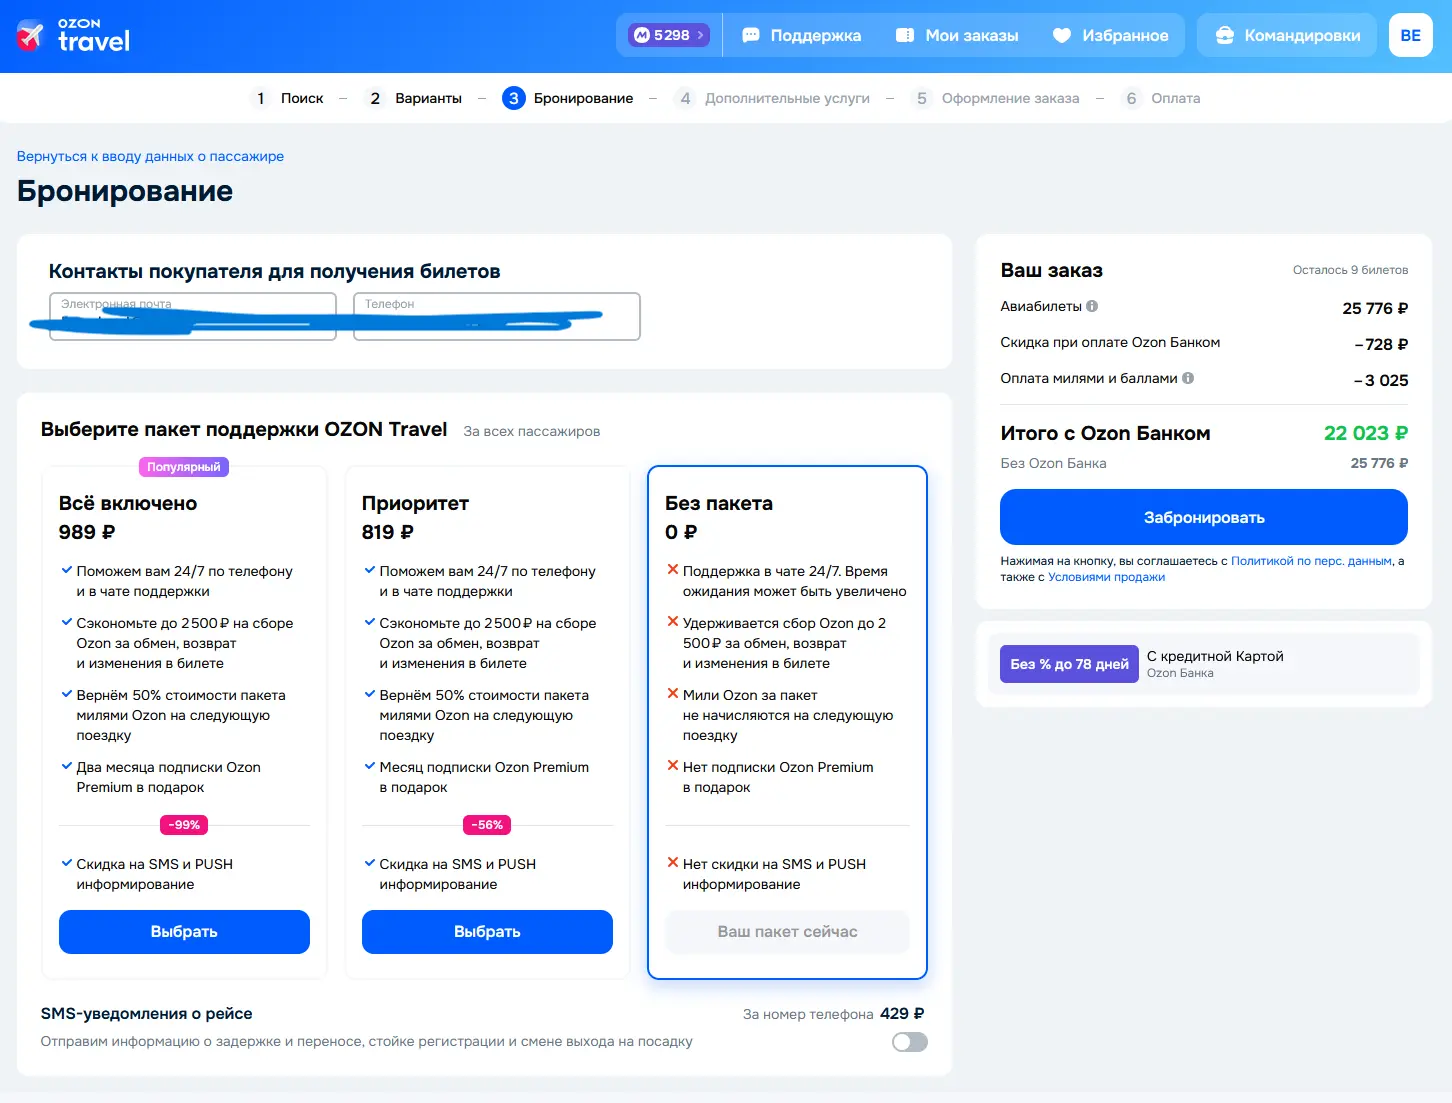
Task: Choose the Приоритет package with Выбрать
Action: (x=487, y=932)
